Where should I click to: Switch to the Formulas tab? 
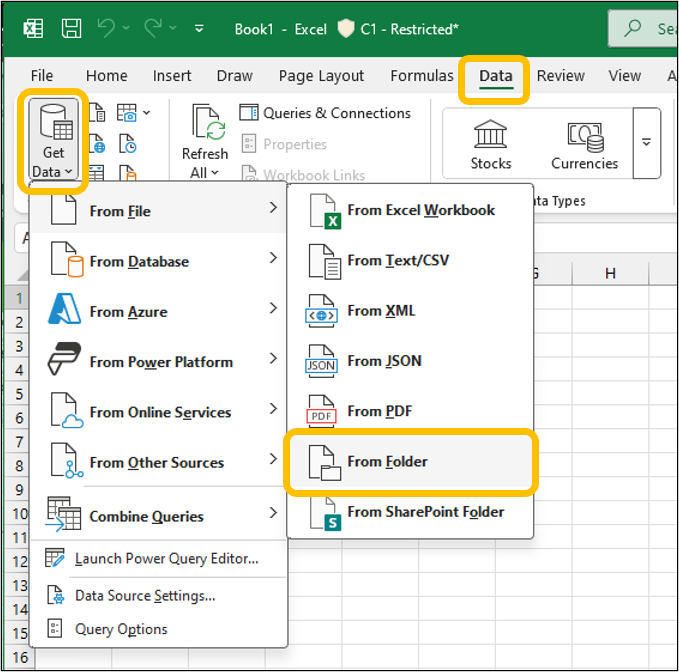(x=421, y=76)
